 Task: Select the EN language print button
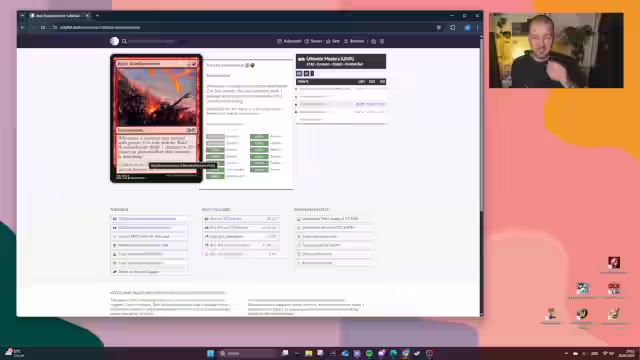[x=299, y=73]
